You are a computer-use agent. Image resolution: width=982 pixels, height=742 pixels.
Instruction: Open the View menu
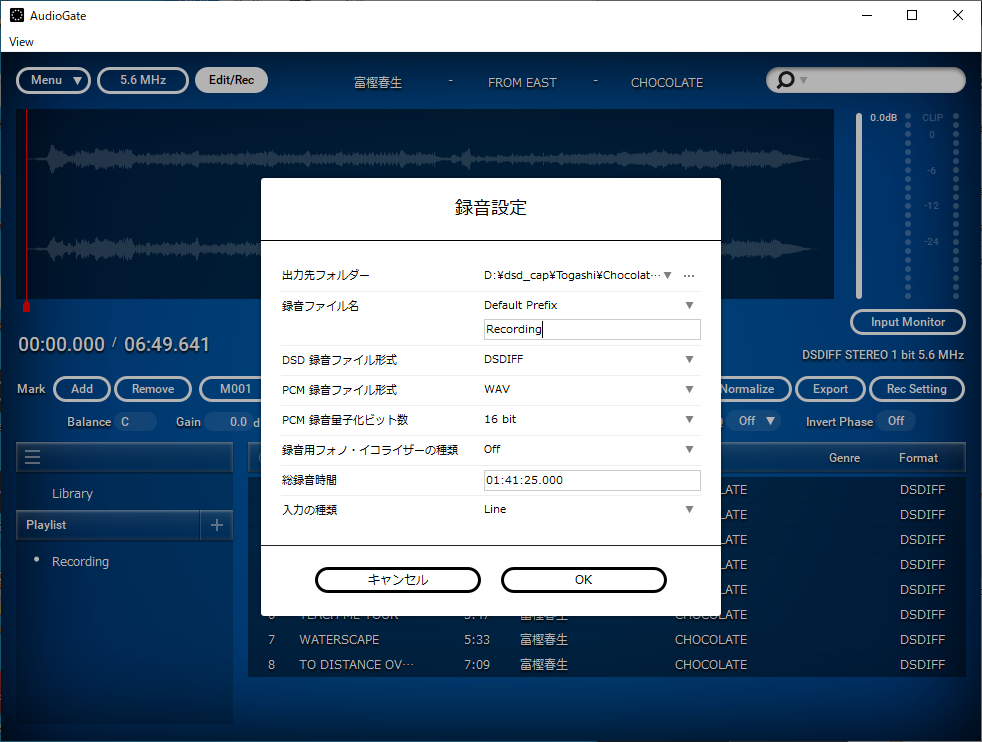pos(21,42)
